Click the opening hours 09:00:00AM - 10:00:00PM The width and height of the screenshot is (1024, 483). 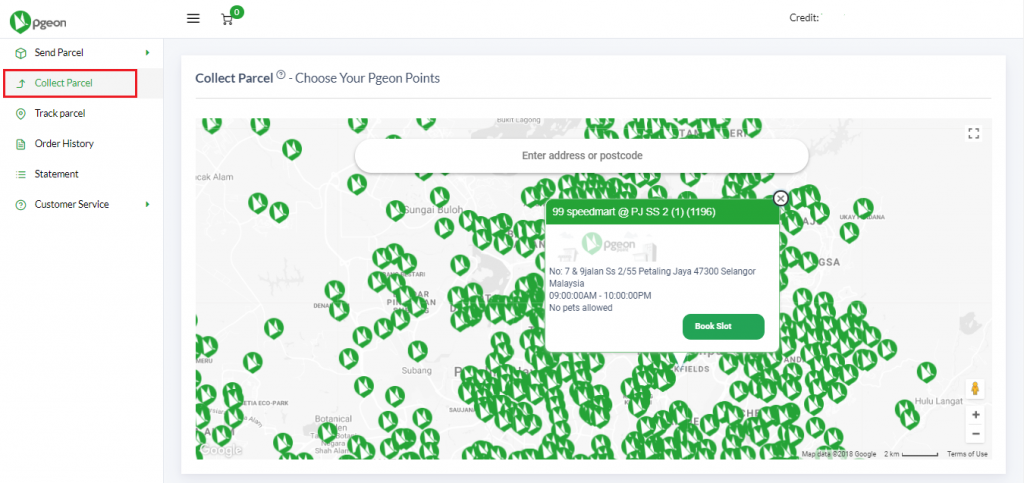point(600,296)
